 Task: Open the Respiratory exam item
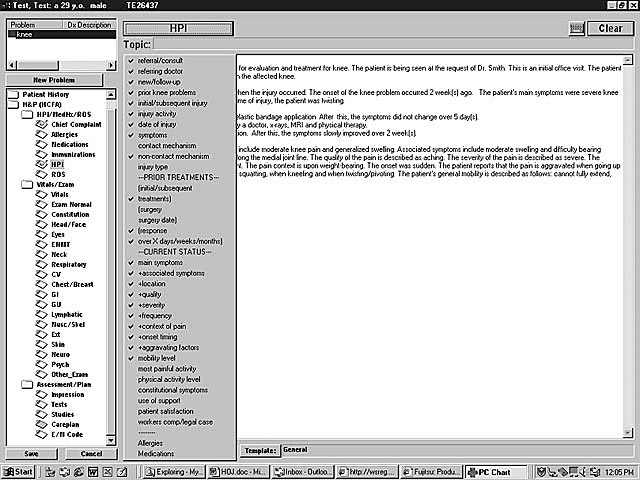(69, 264)
